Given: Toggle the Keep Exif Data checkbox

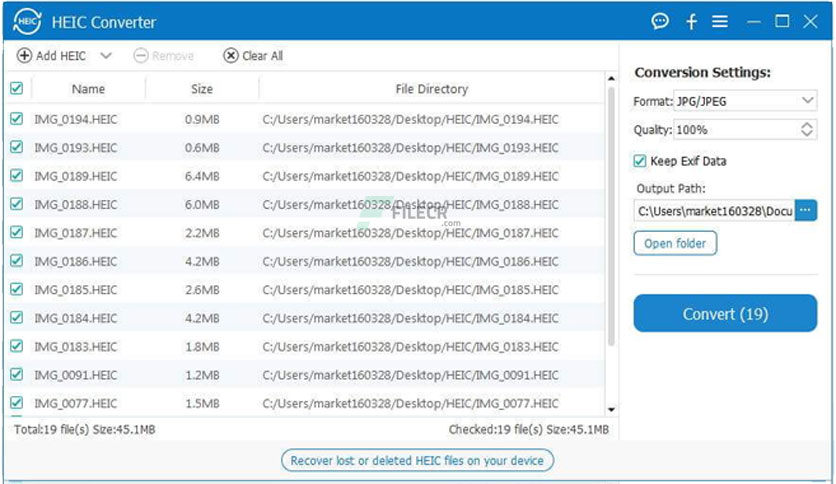Looking at the screenshot, I should [x=640, y=161].
